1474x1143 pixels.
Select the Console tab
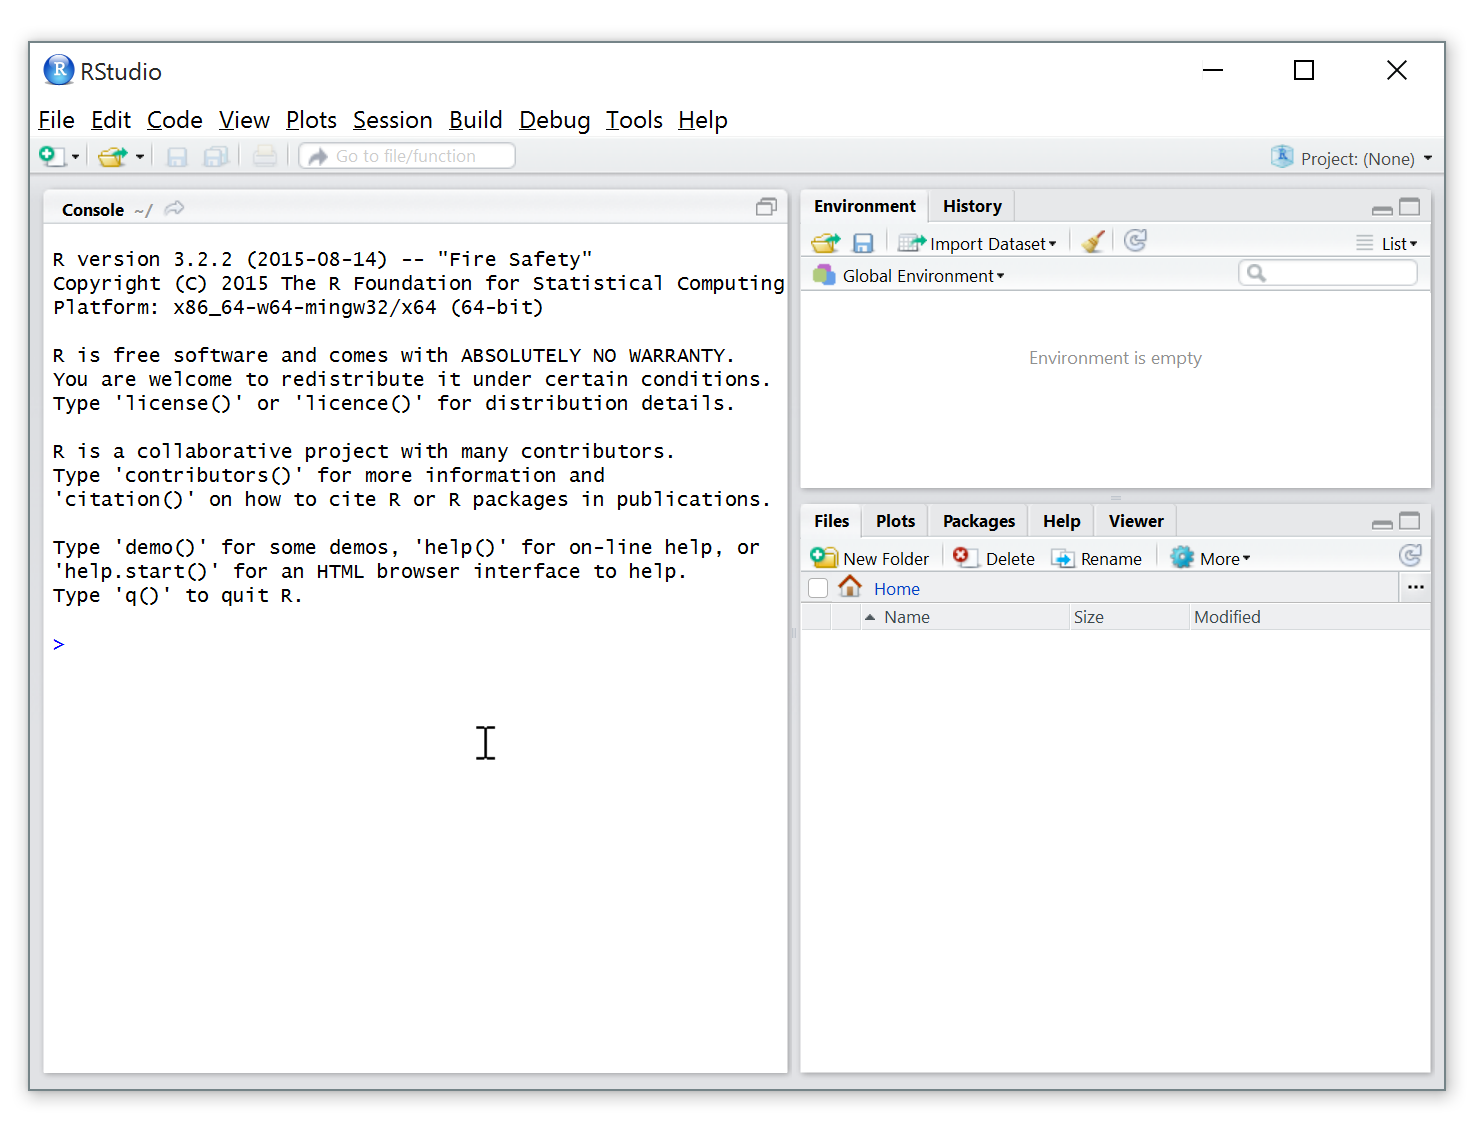[93, 209]
